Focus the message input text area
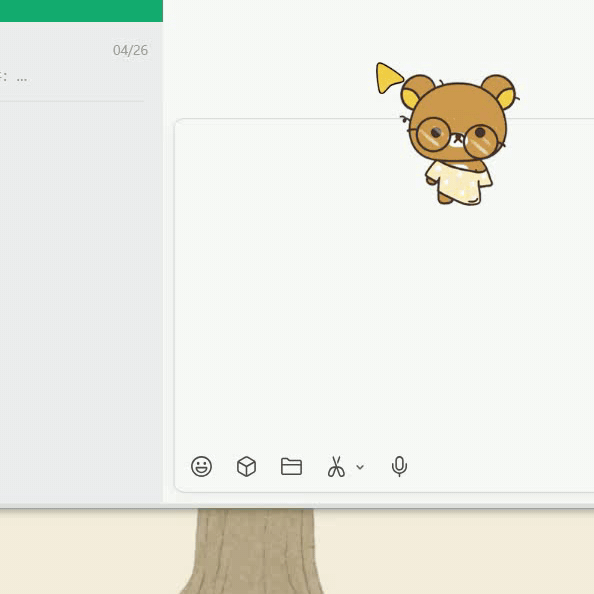 click(x=384, y=284)
